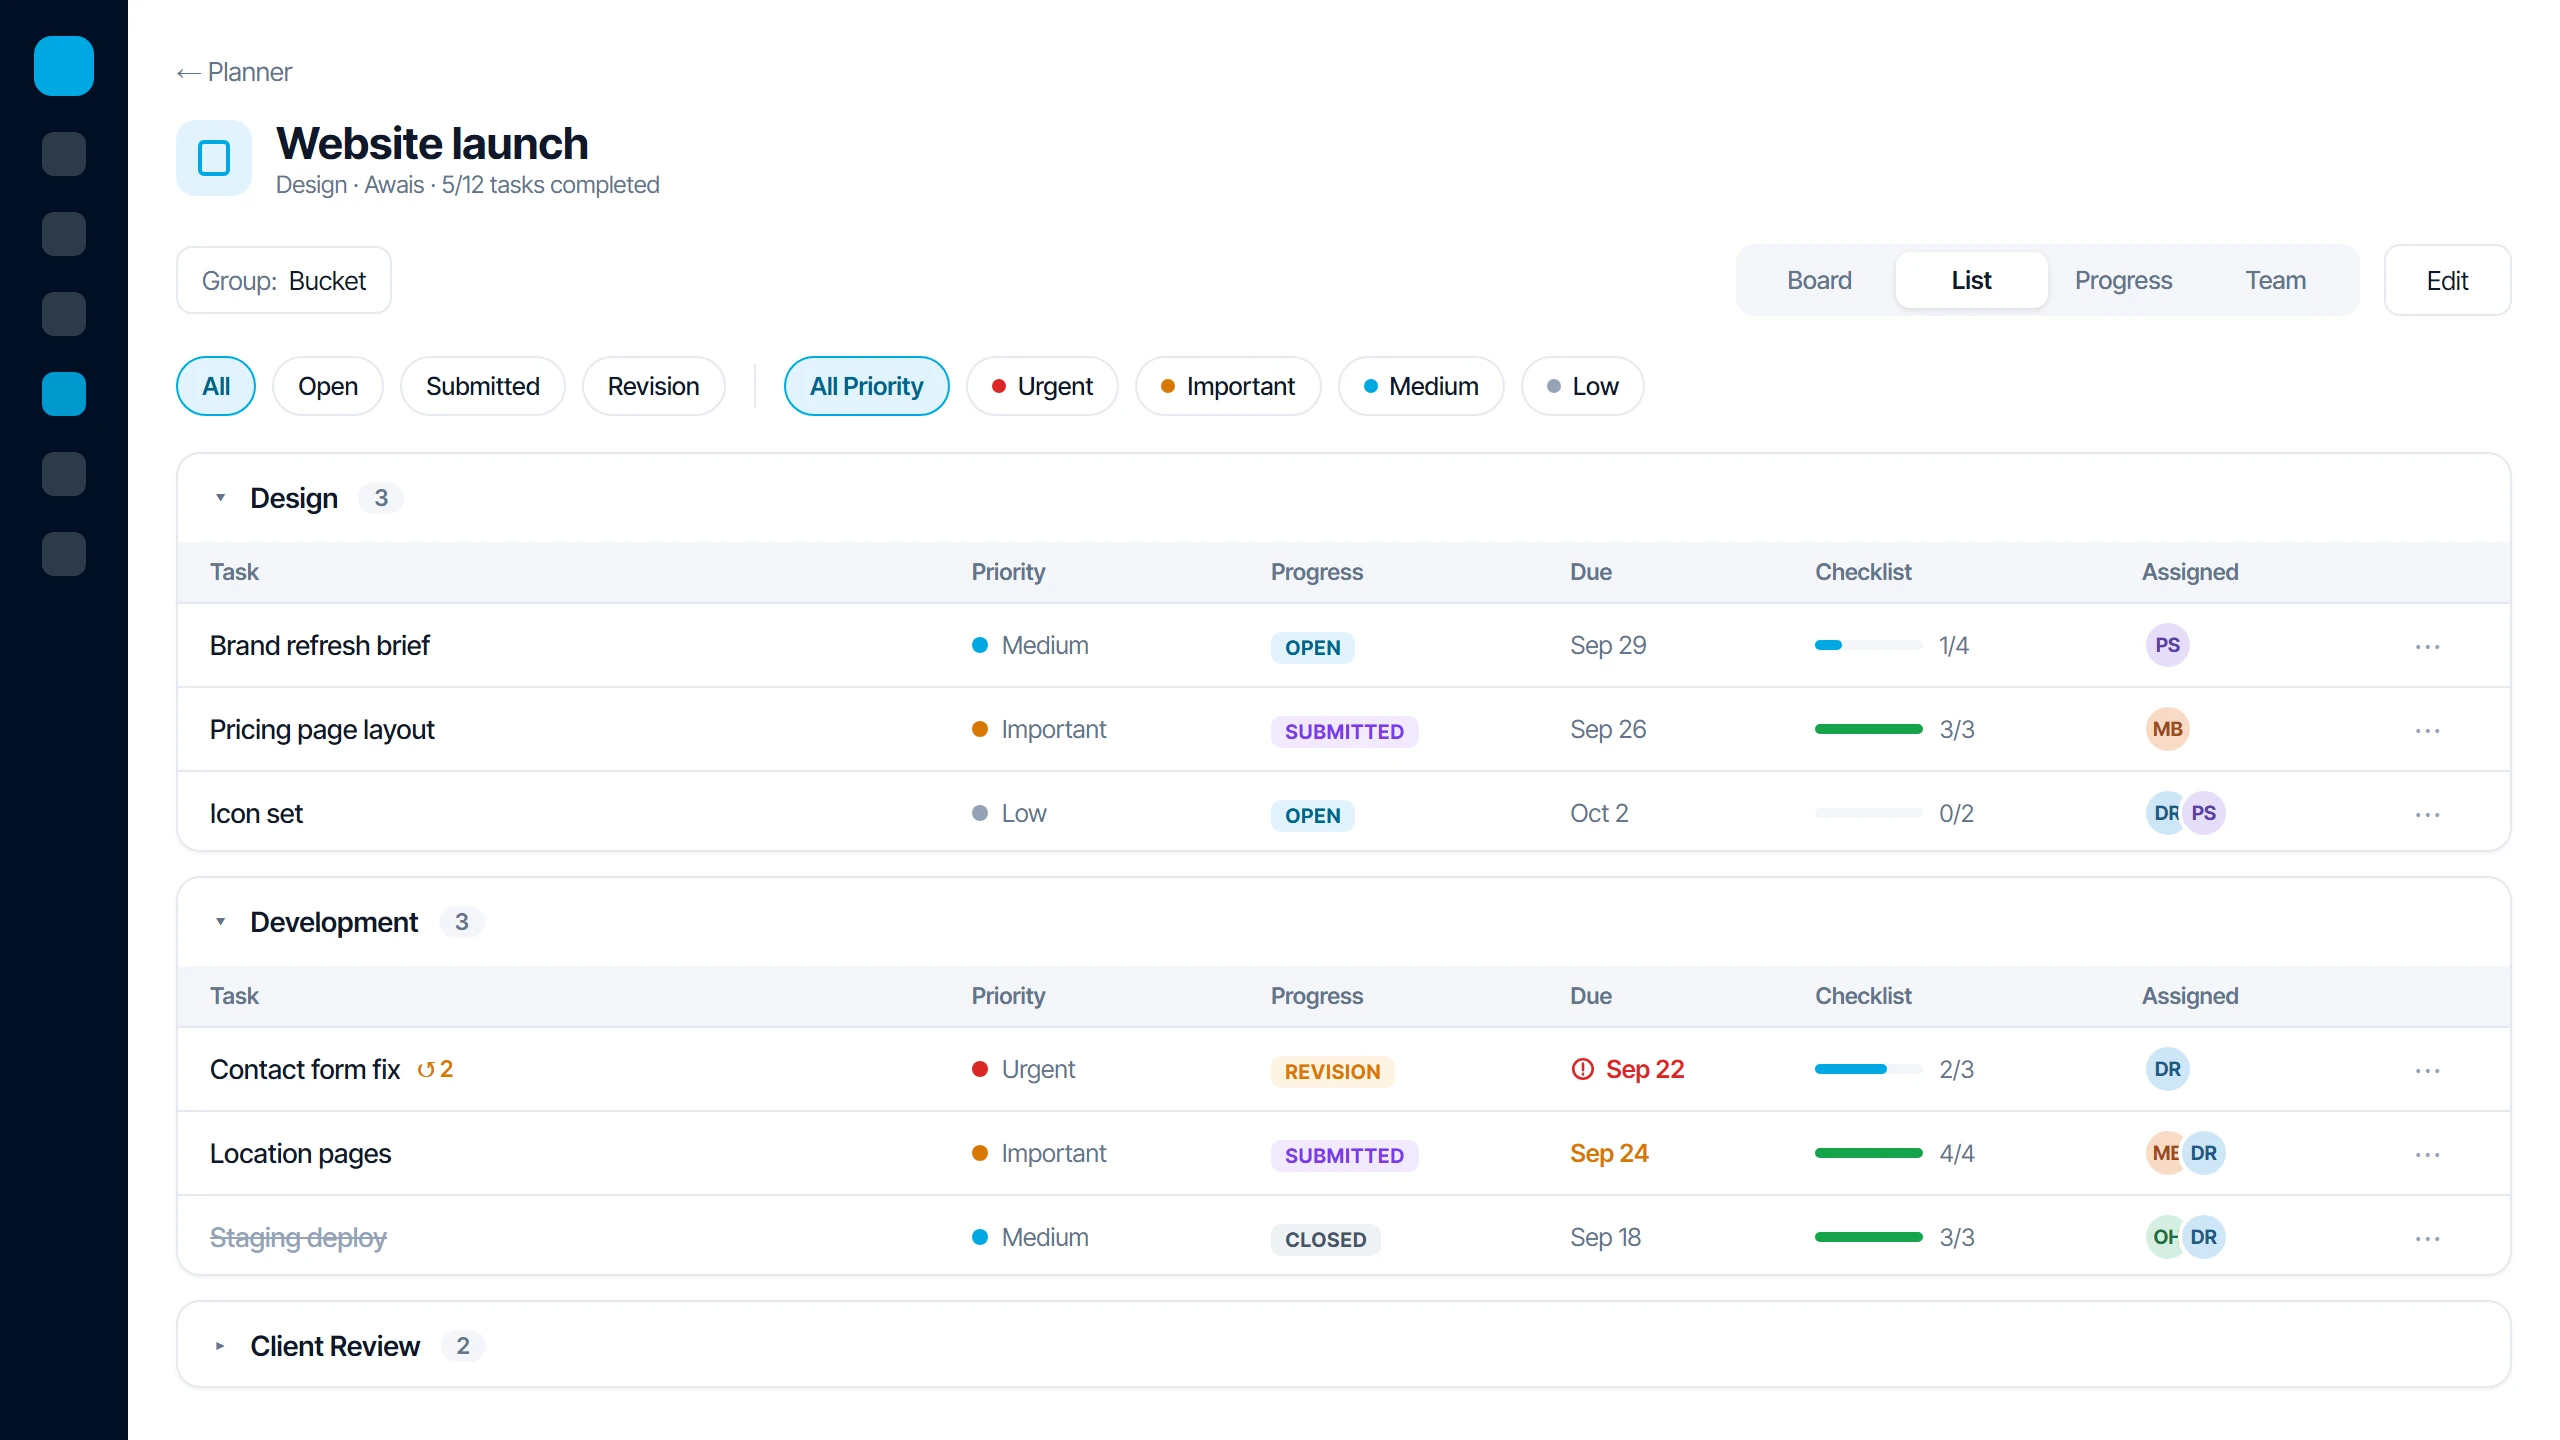Expand the Client Review group
The height and width of the screenshot is (1440, 2560).
[220, 1346]
